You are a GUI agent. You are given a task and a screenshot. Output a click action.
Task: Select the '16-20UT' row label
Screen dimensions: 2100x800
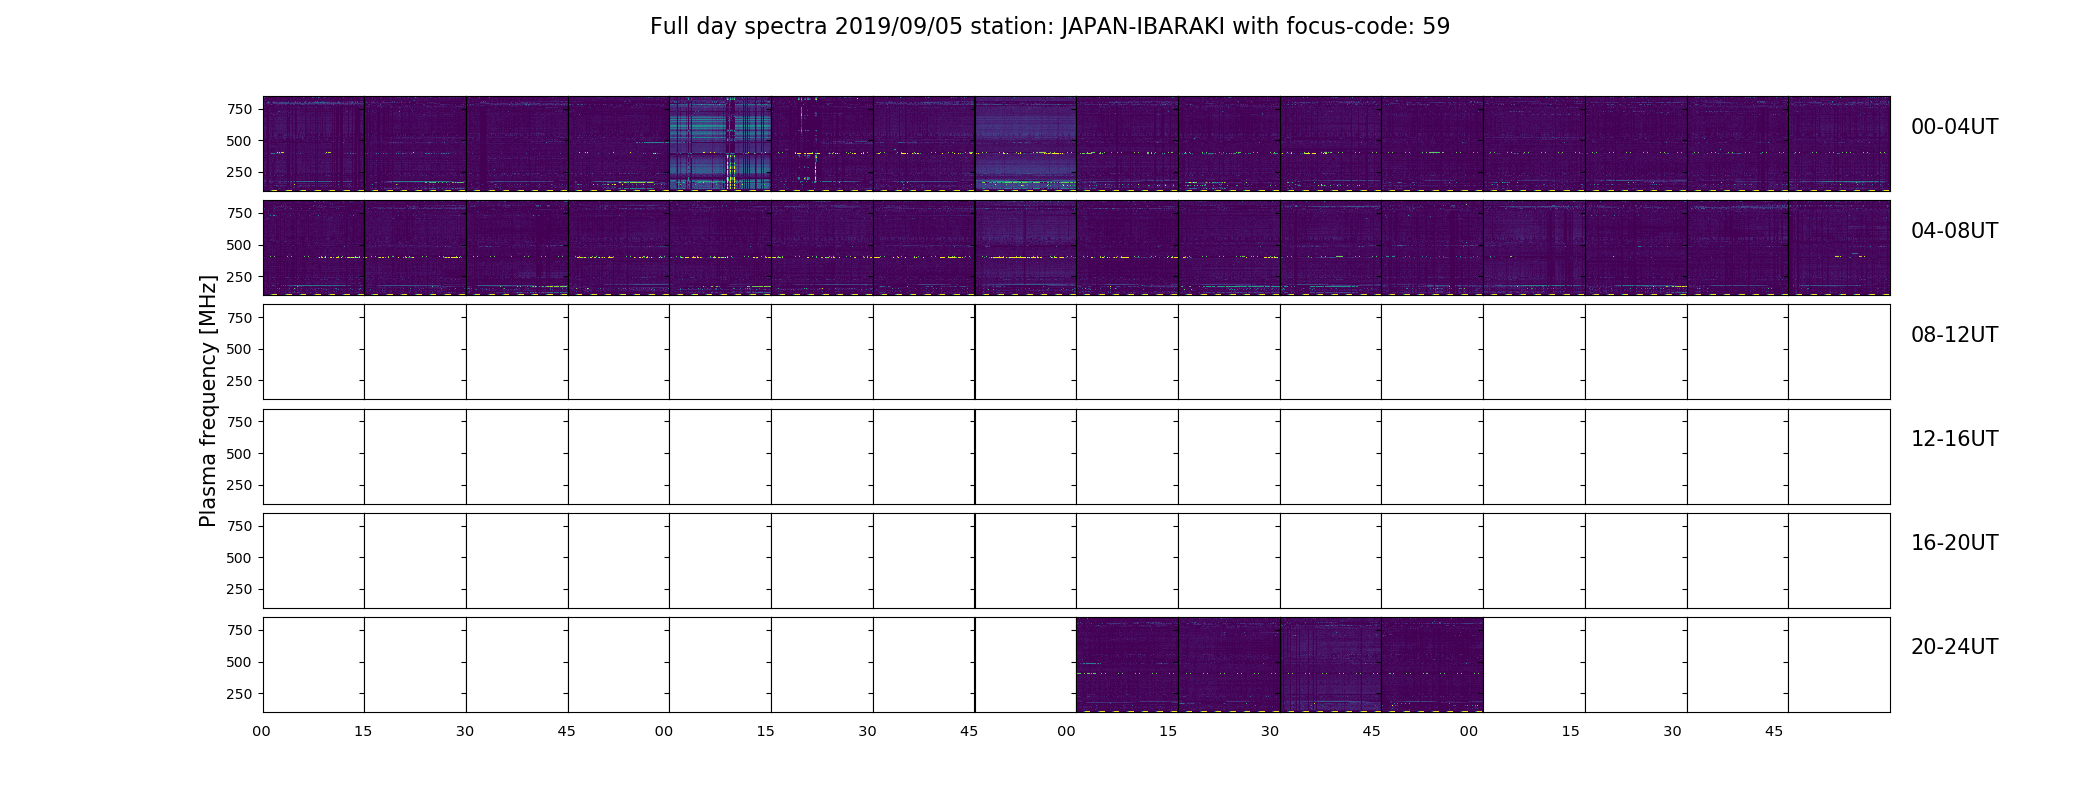1954,543
